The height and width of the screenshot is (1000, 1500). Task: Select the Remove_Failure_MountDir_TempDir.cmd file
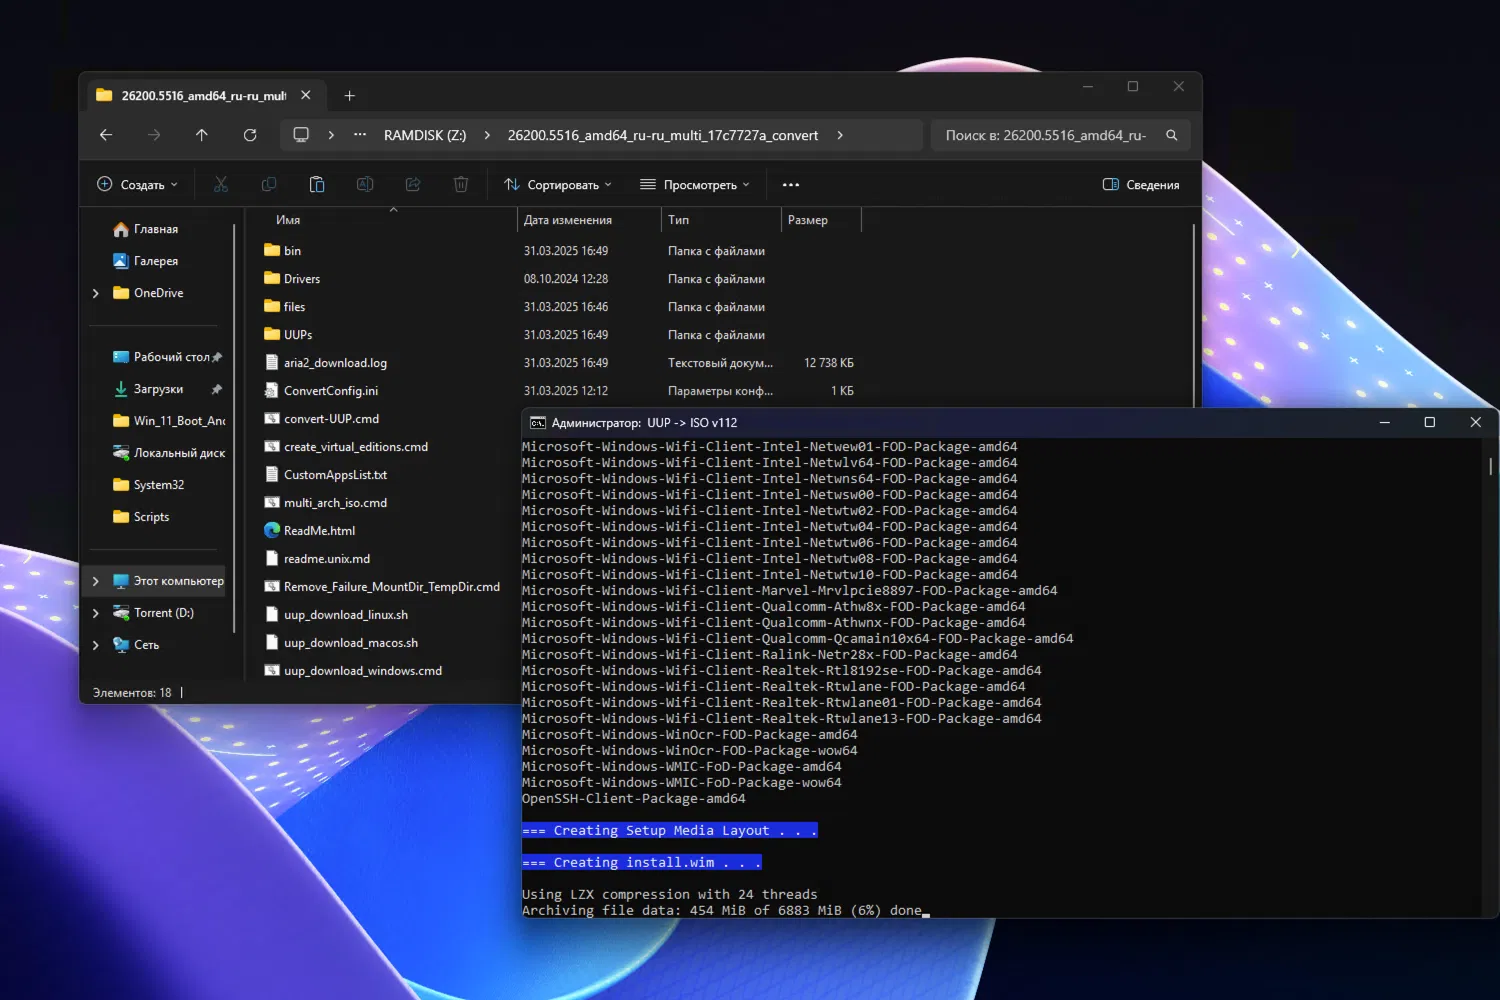392,587
